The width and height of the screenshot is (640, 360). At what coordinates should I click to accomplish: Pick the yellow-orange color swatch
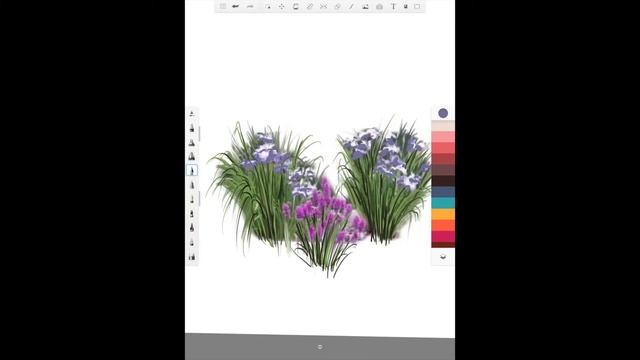pos(443,214)
